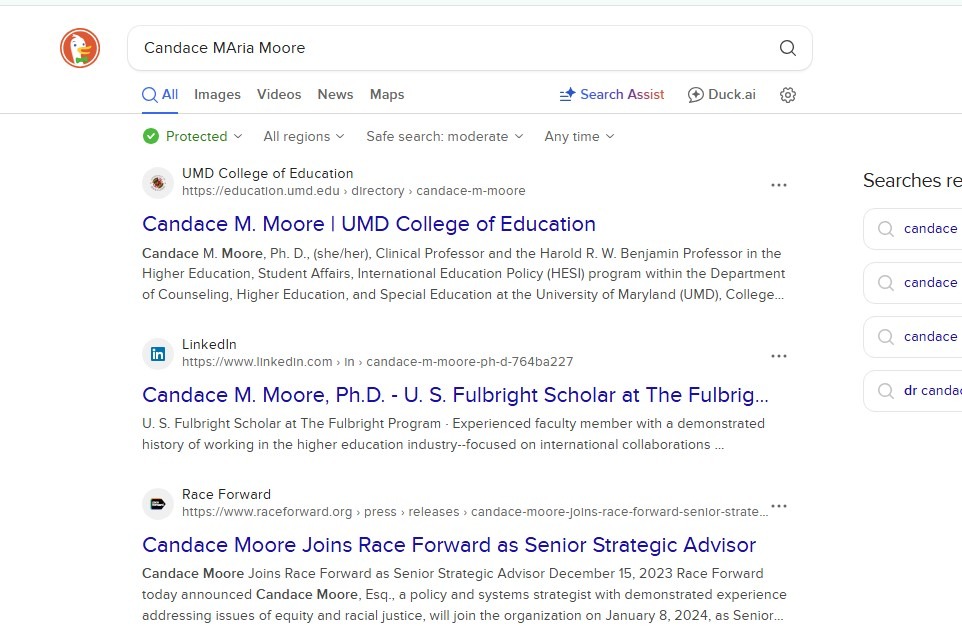
Task: Click the magnifying glass search button
Action: coord(787,48)
